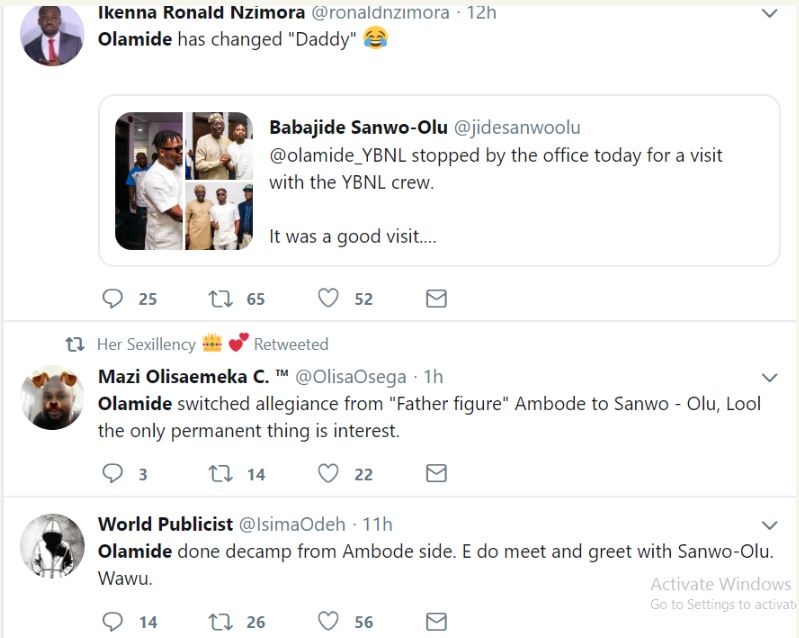Retweet World Publicist's decamp tweet
The width and height of the screenshot is (799, 638).
tap(219, 621)
